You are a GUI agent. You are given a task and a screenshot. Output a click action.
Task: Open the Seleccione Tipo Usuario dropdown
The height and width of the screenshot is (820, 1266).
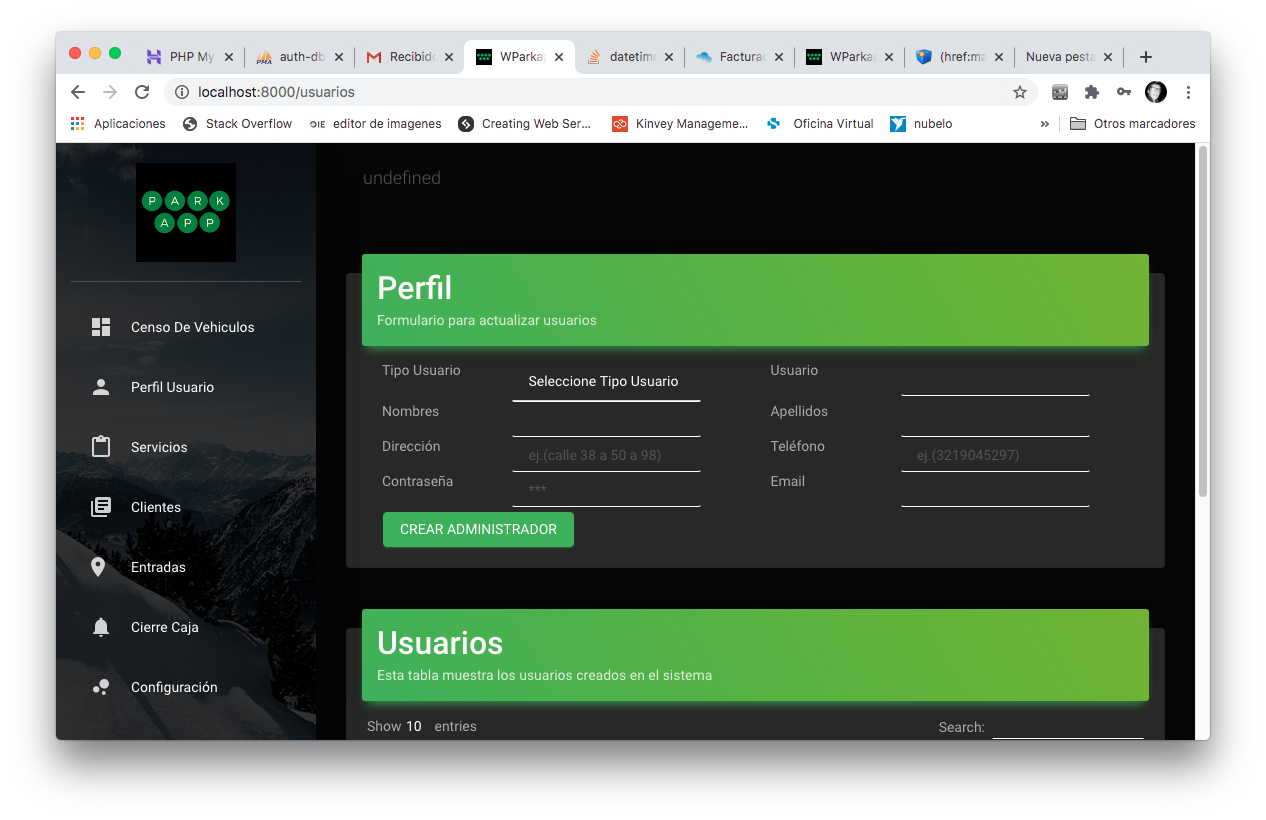click(605, 382)
